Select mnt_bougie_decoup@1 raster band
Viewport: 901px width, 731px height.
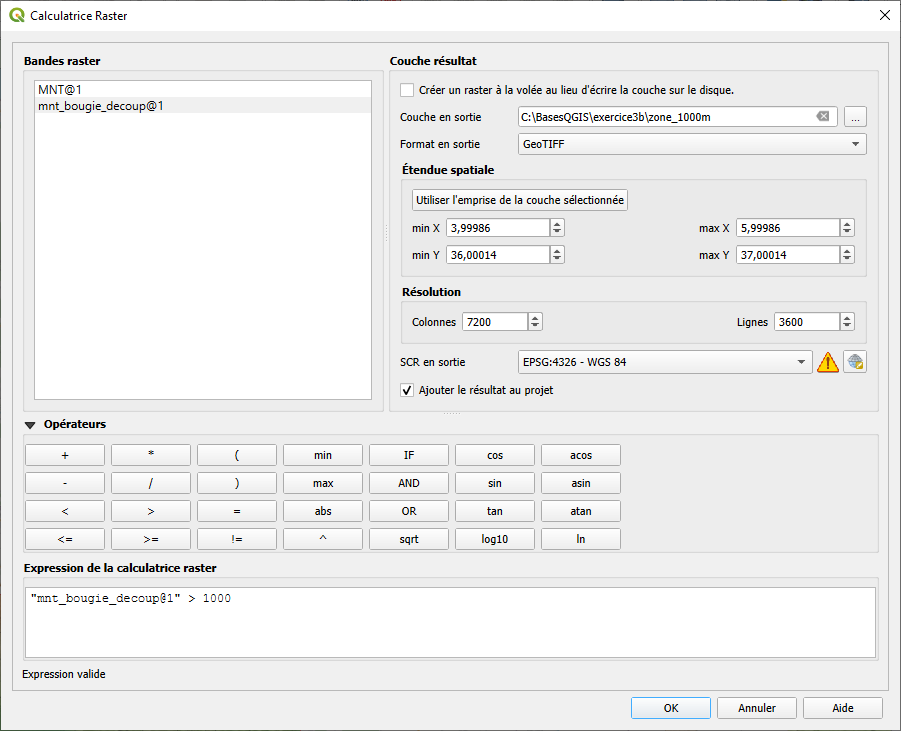tap(100, 105)
